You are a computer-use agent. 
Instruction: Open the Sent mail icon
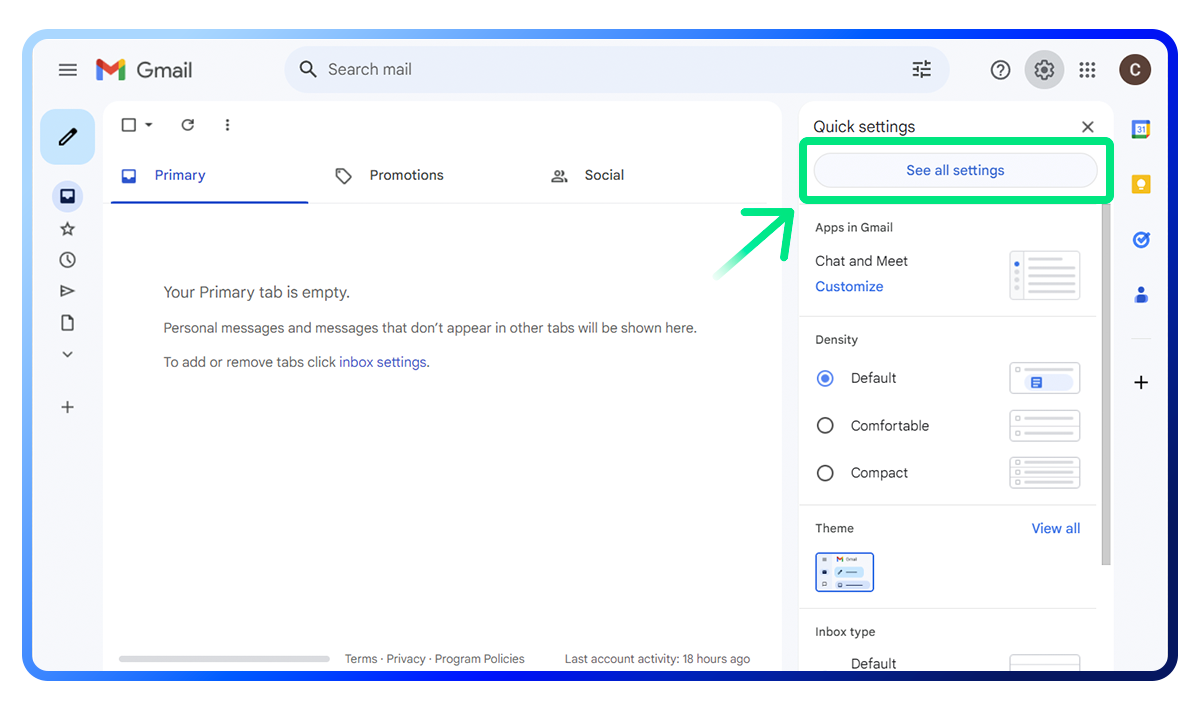(x=67, y=291)
